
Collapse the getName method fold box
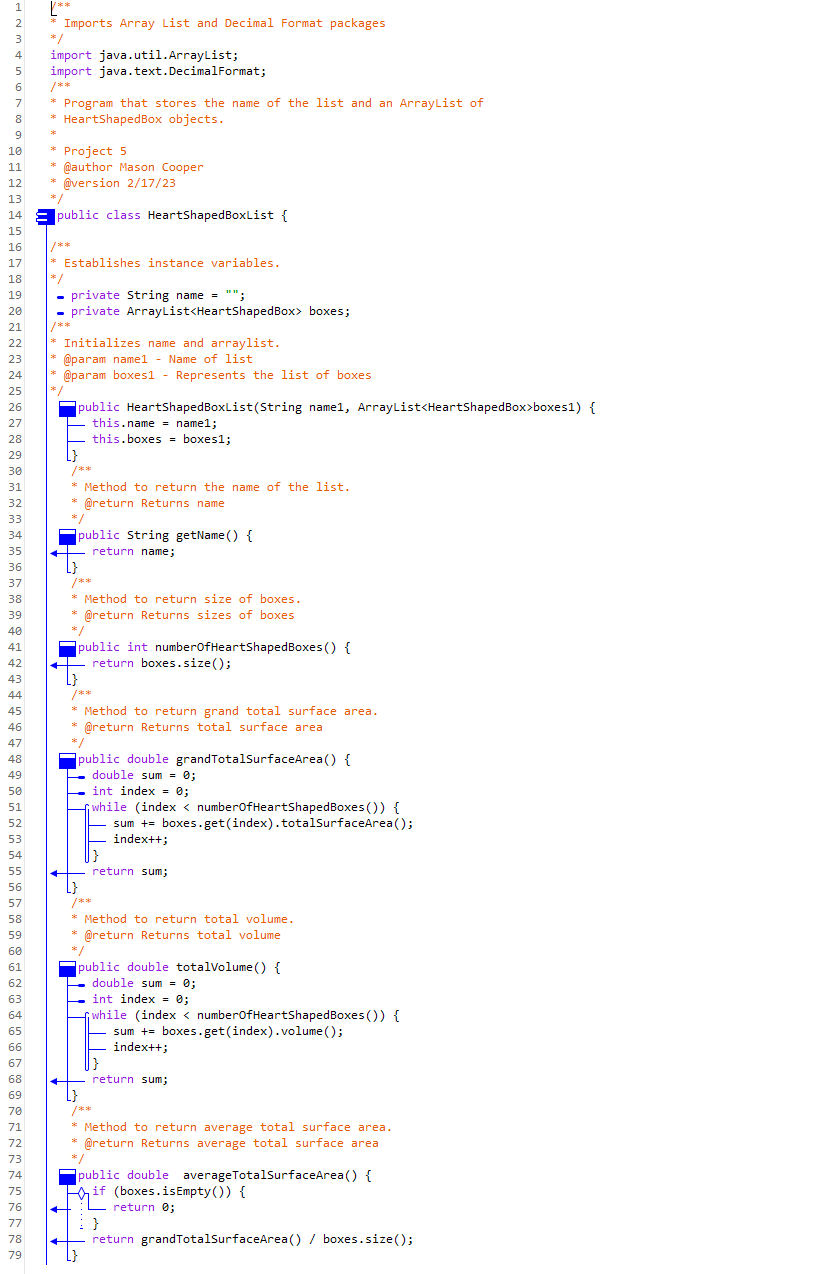pos(68,536)
